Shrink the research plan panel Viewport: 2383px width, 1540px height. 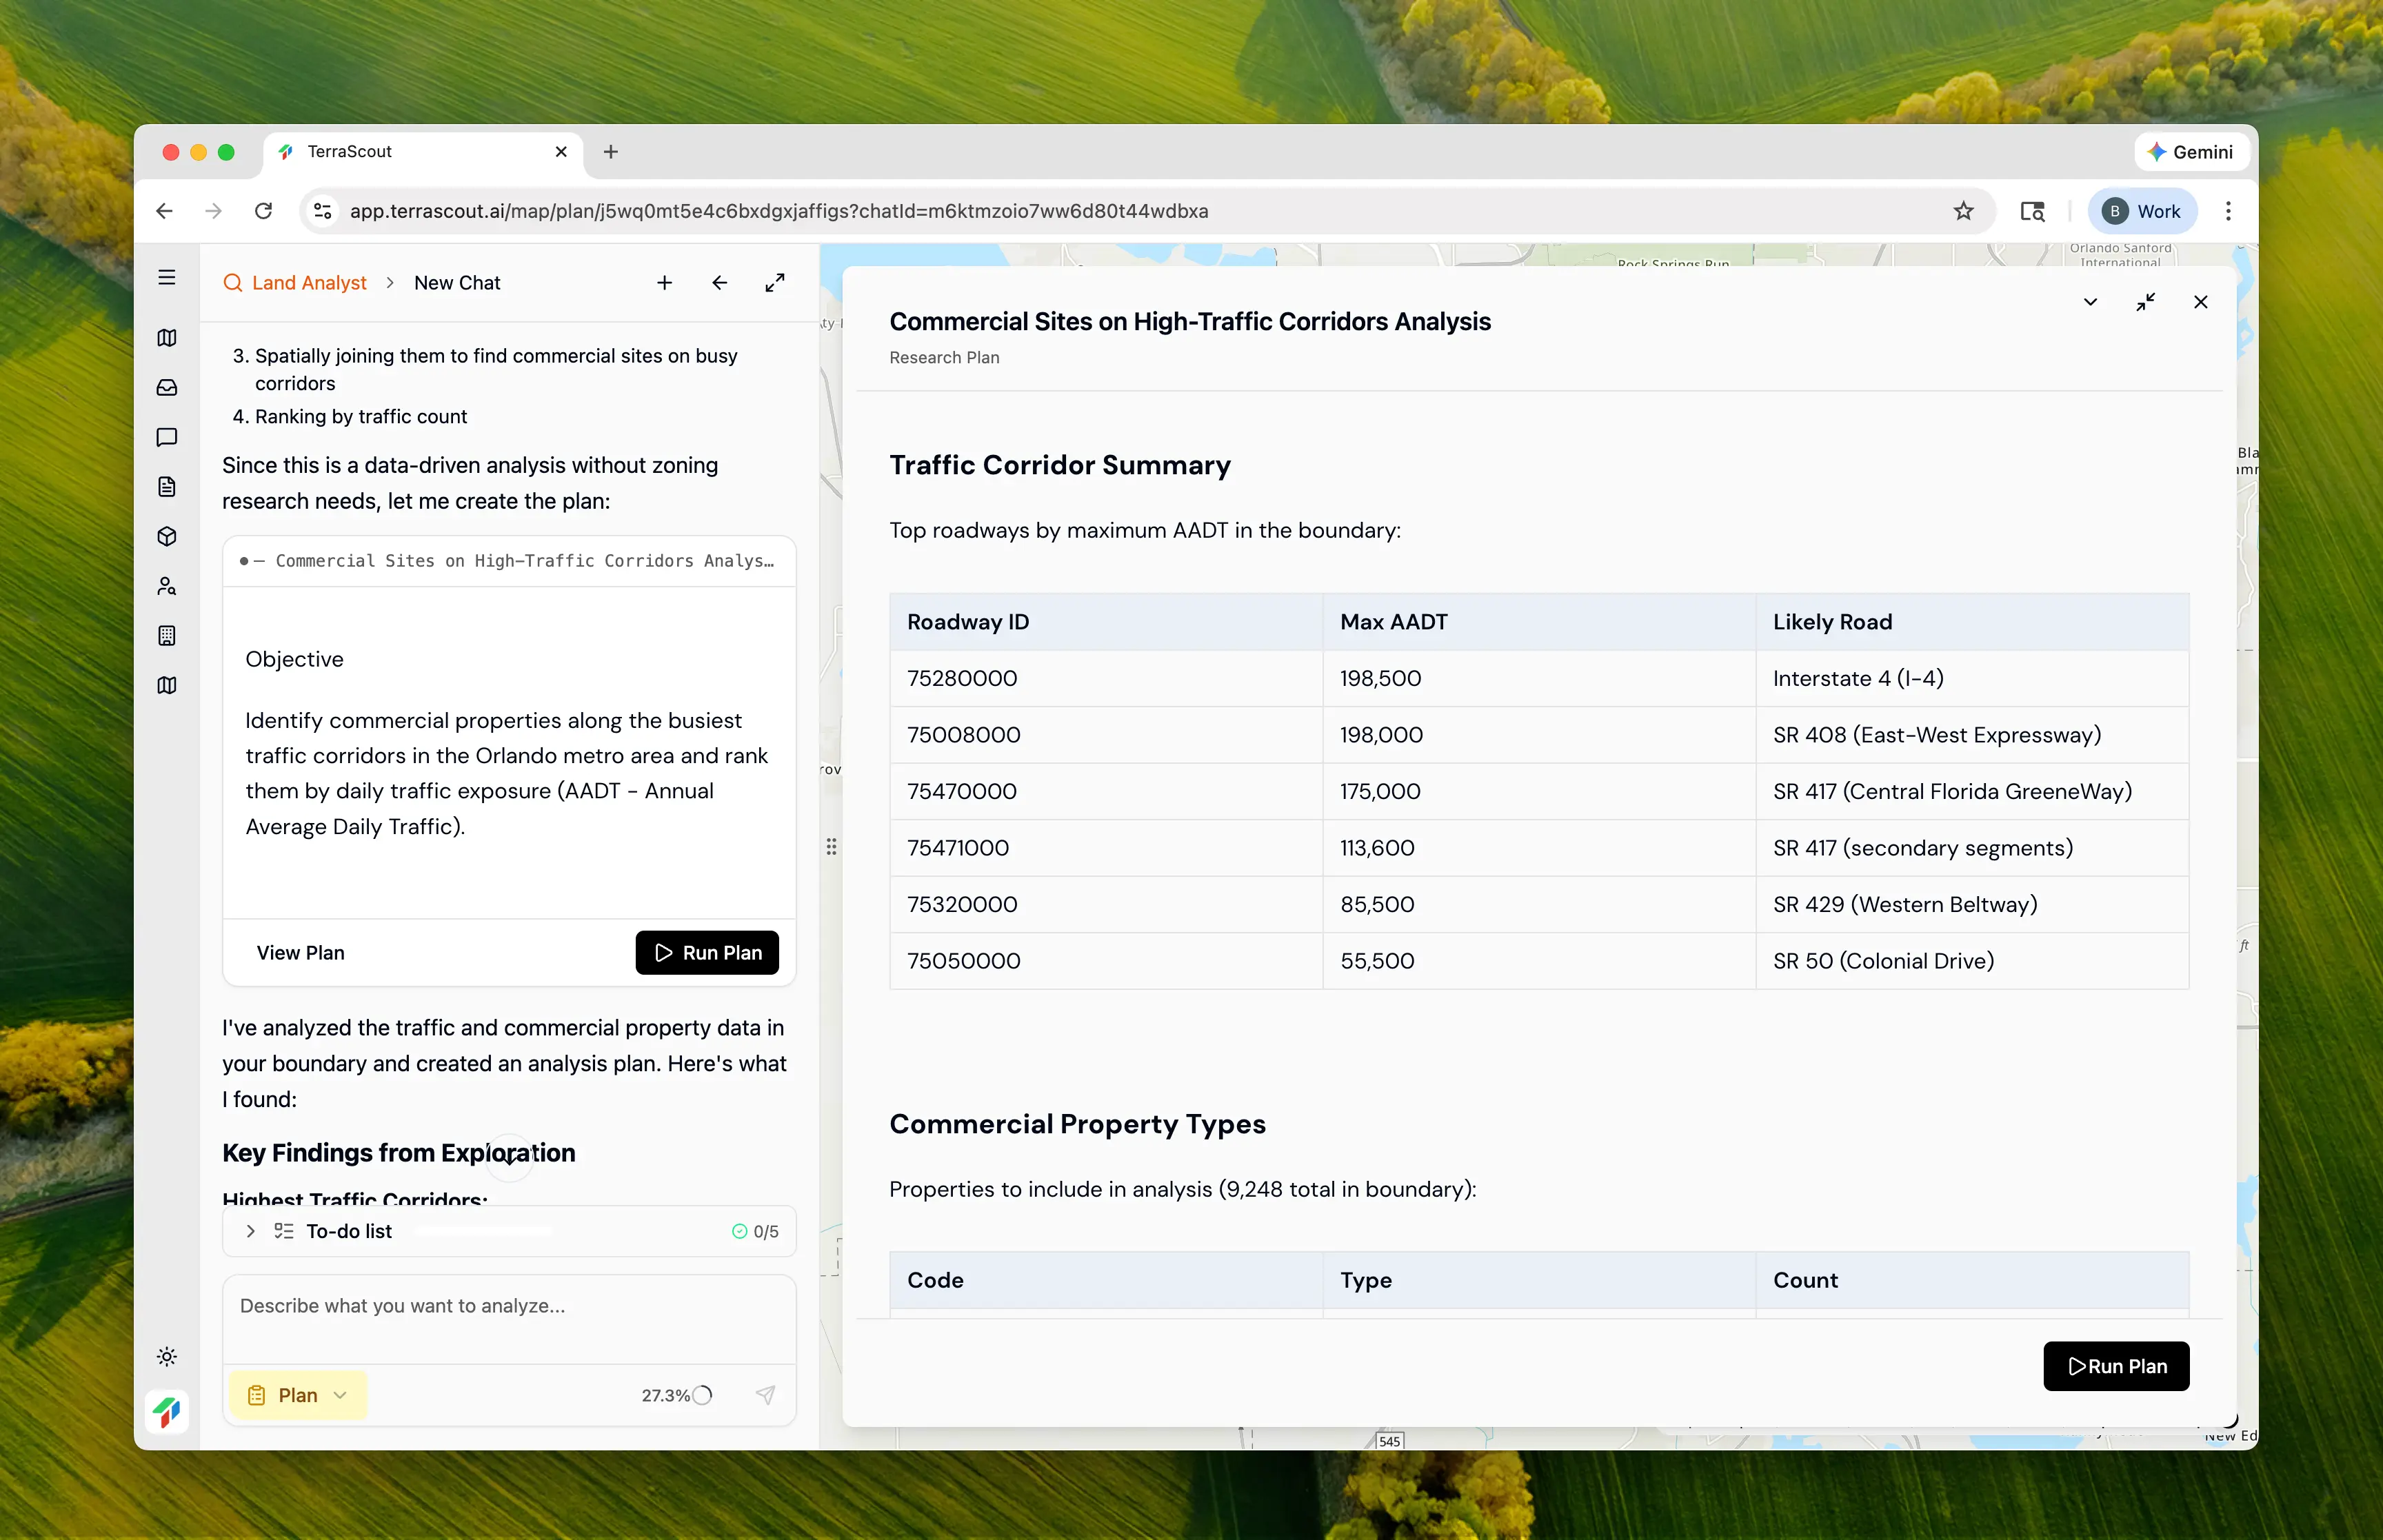(x=2145, y=302)
